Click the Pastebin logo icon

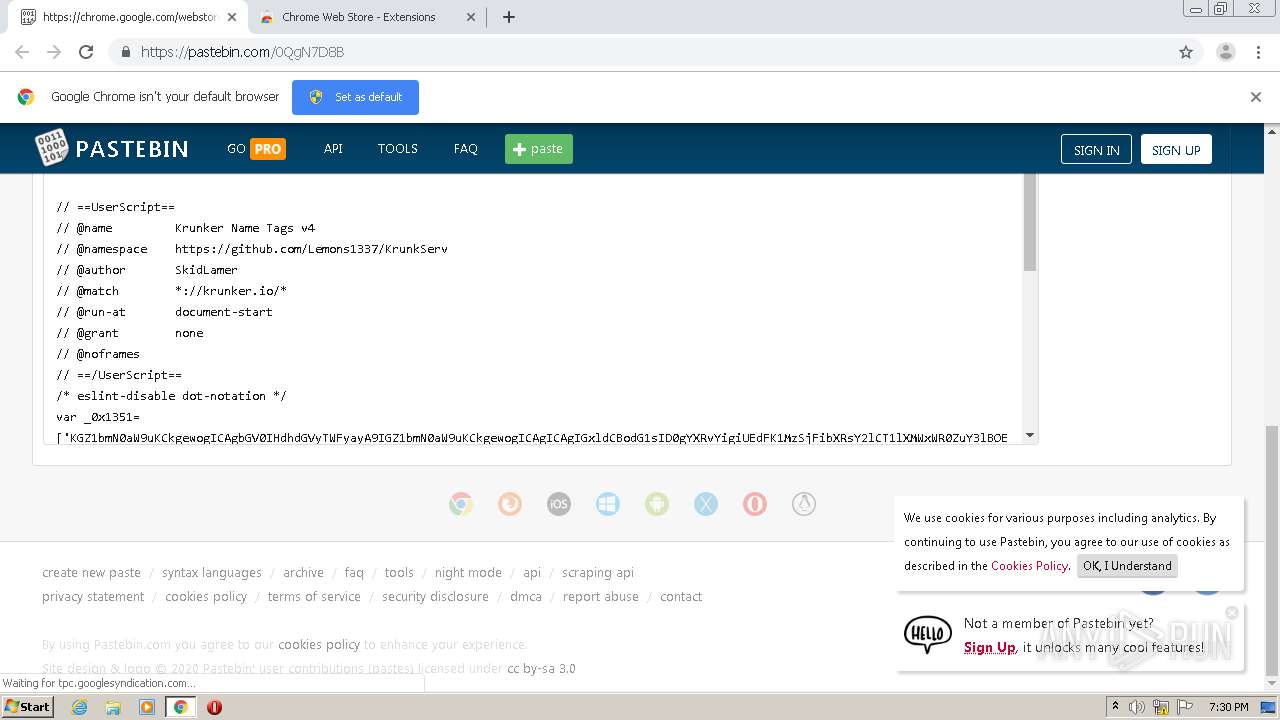51,148
